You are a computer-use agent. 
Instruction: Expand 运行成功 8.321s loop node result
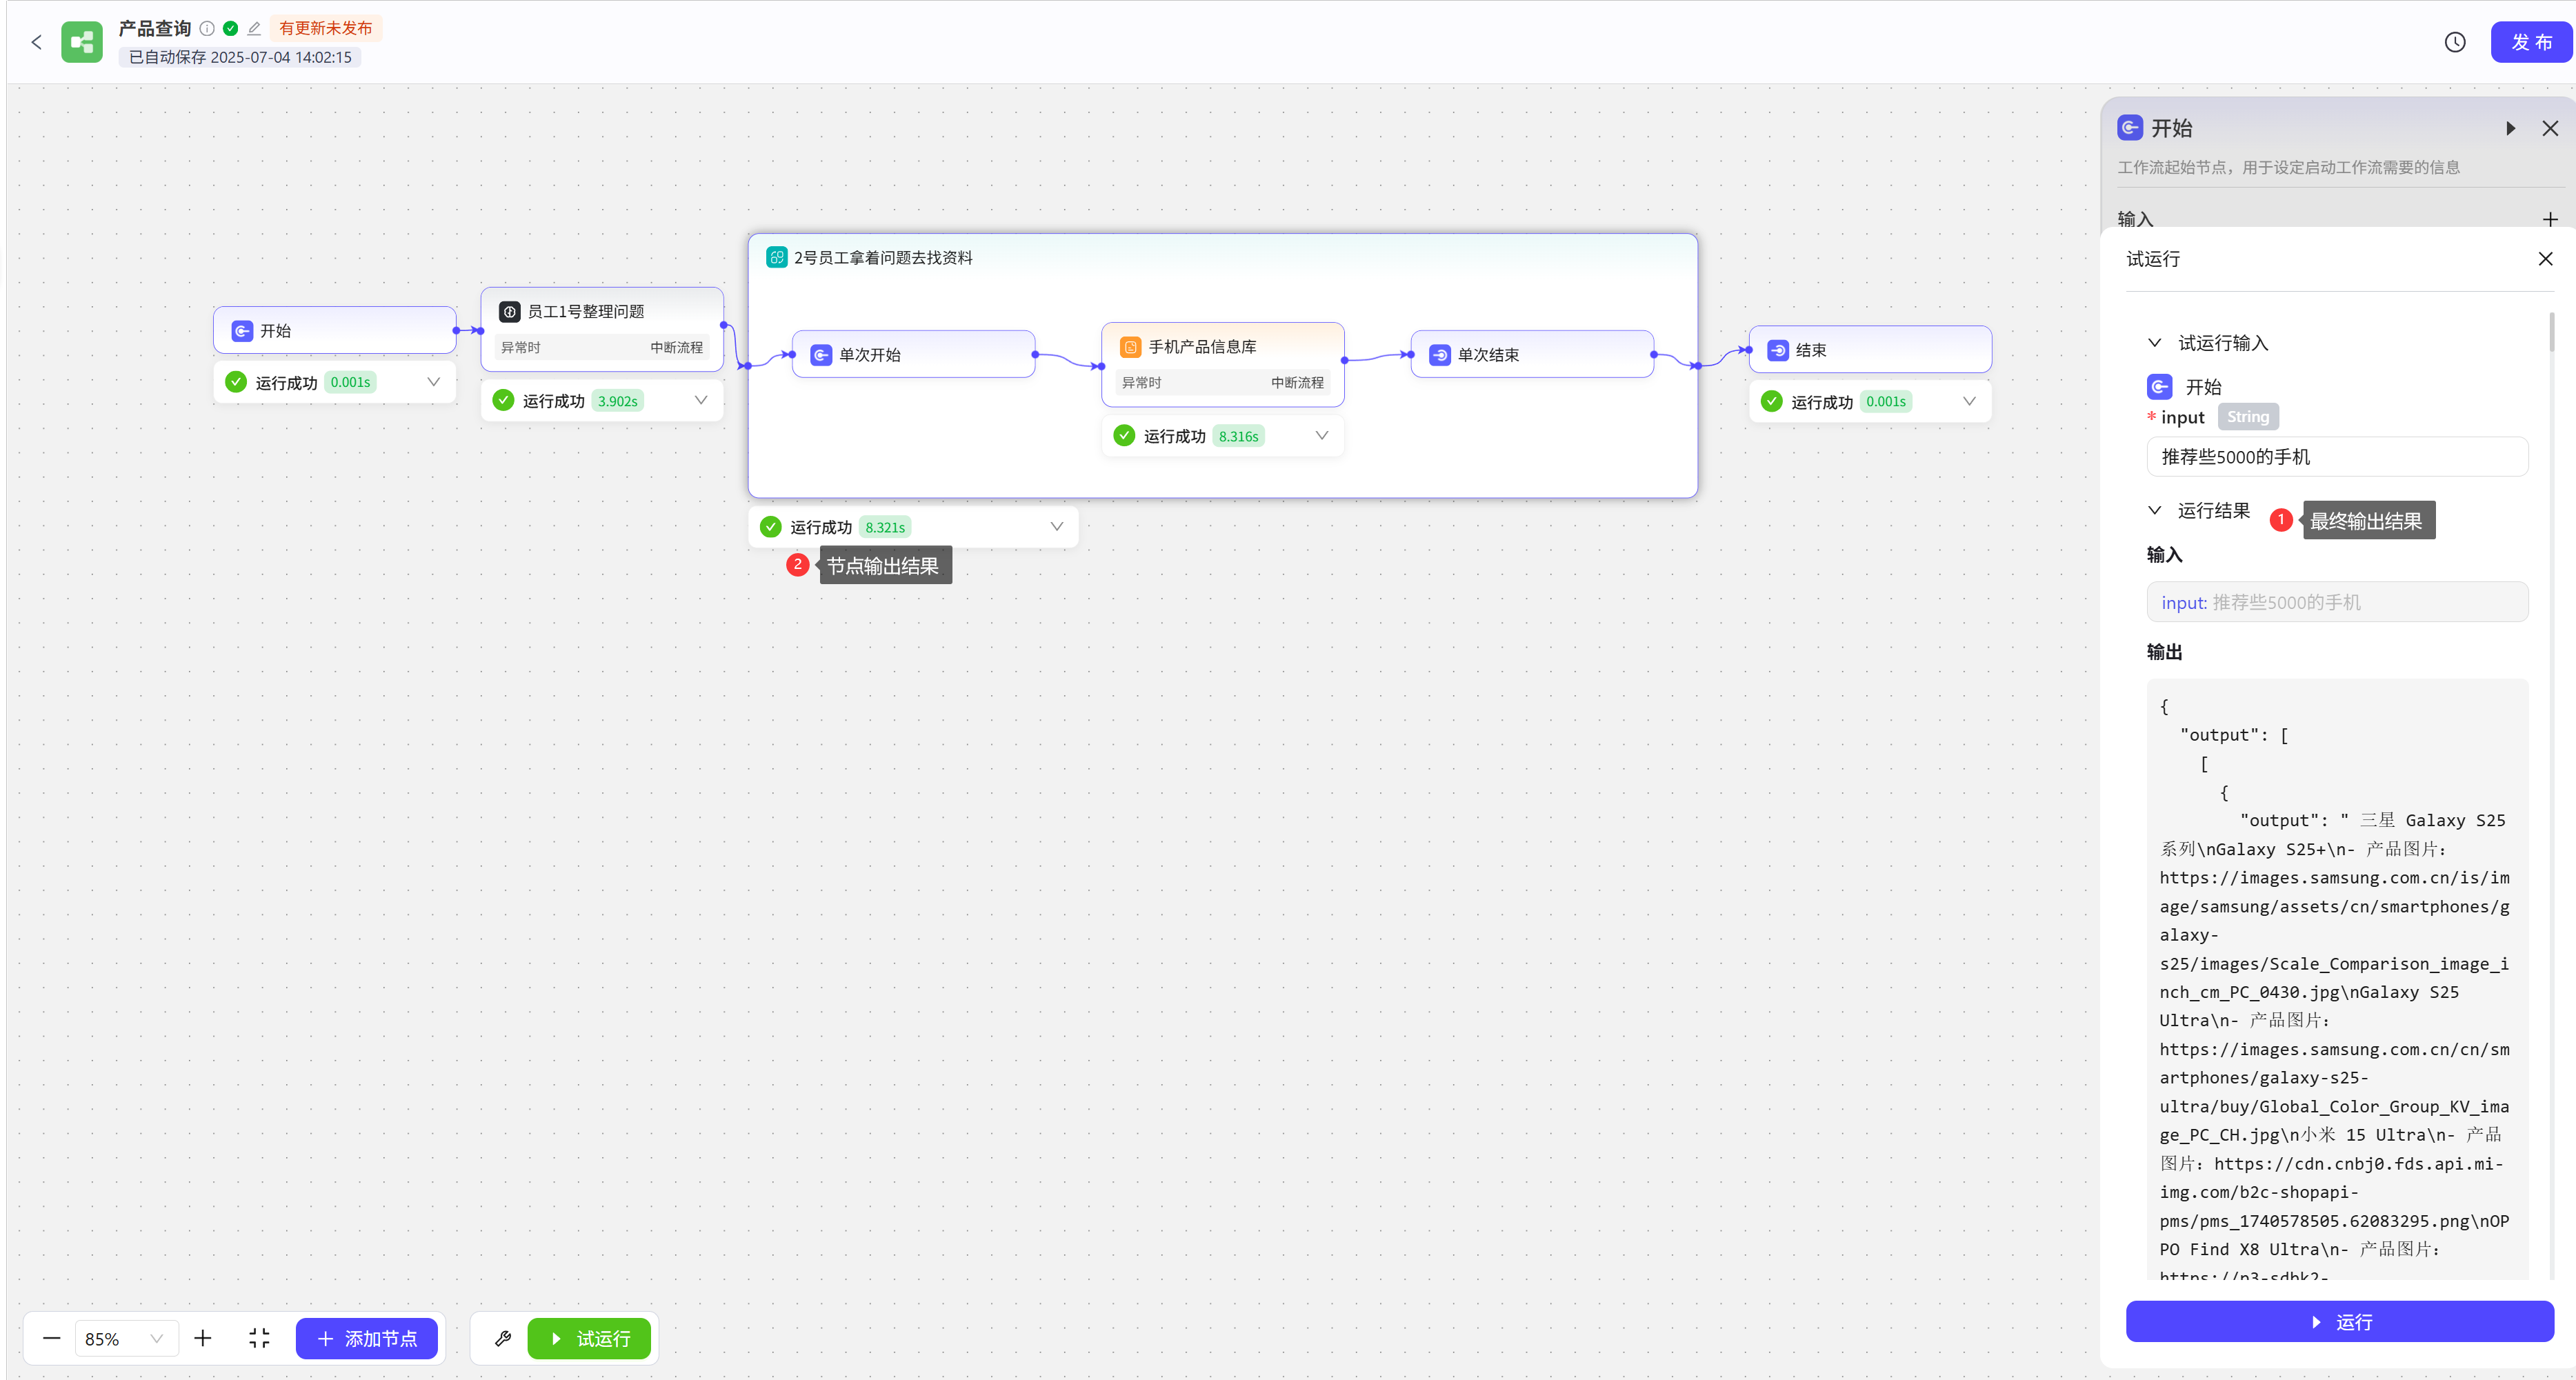pos(1056,526)
